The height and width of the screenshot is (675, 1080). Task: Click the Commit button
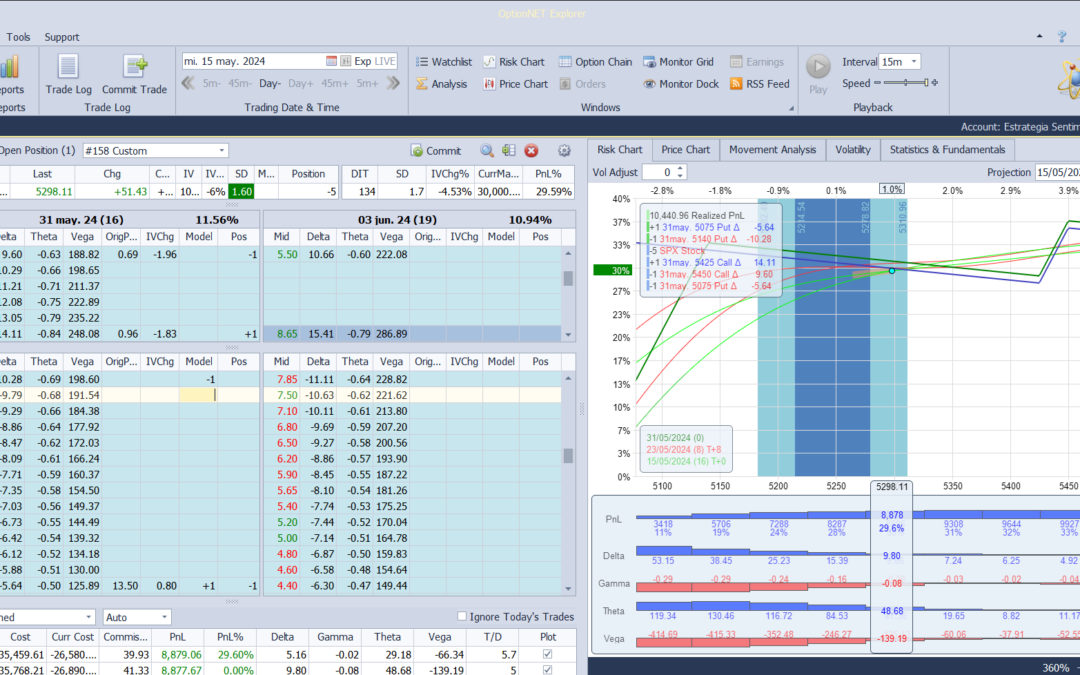pyautogui.click(x=436, y=151)
